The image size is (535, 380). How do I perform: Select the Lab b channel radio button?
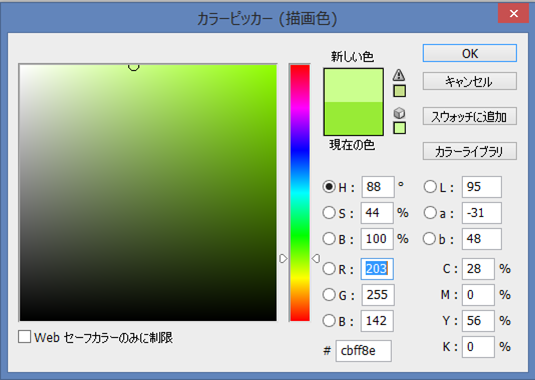point(429,238)
